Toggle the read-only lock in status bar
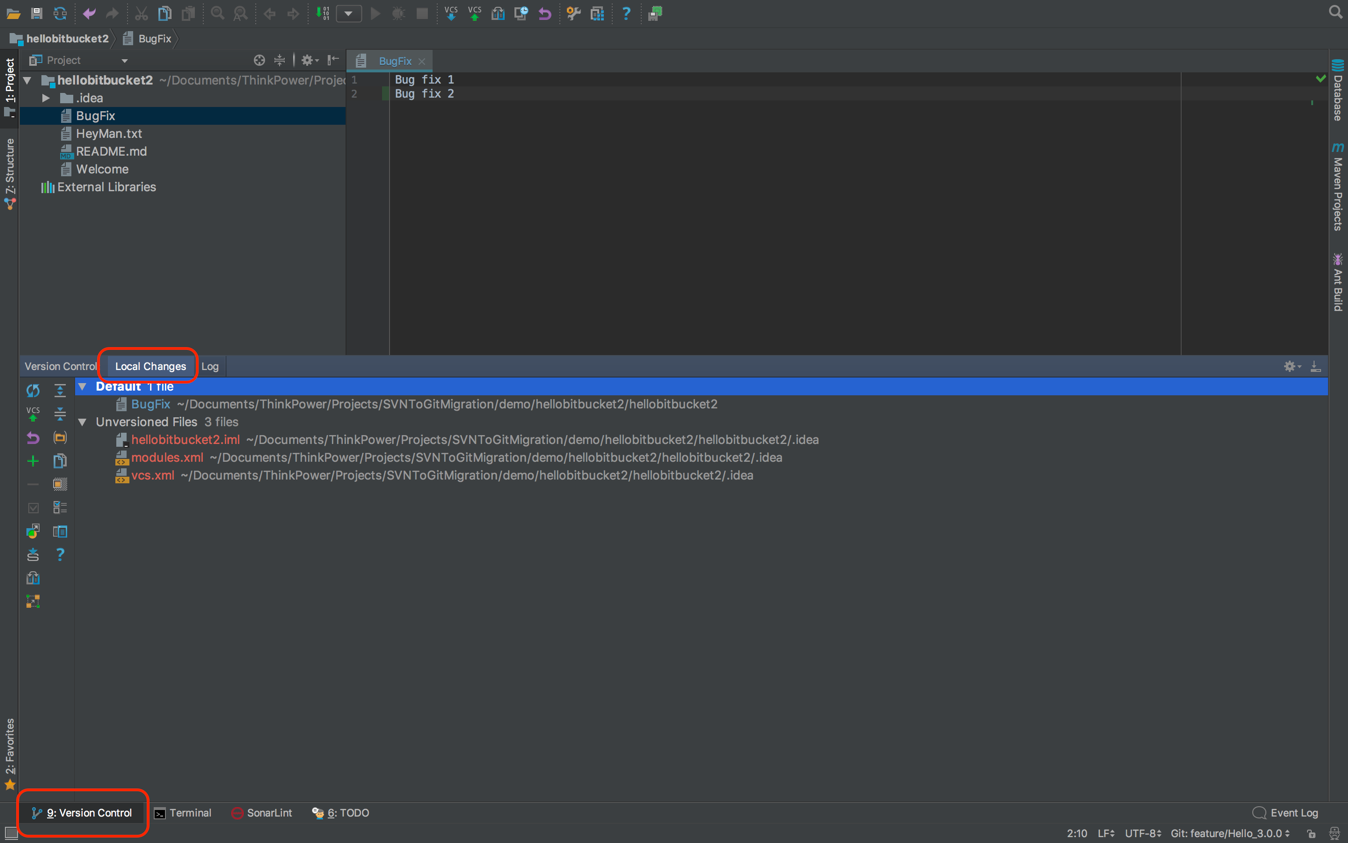Image resolution: width=1348 pixels, height=843 pixels. coord(1311,834)
